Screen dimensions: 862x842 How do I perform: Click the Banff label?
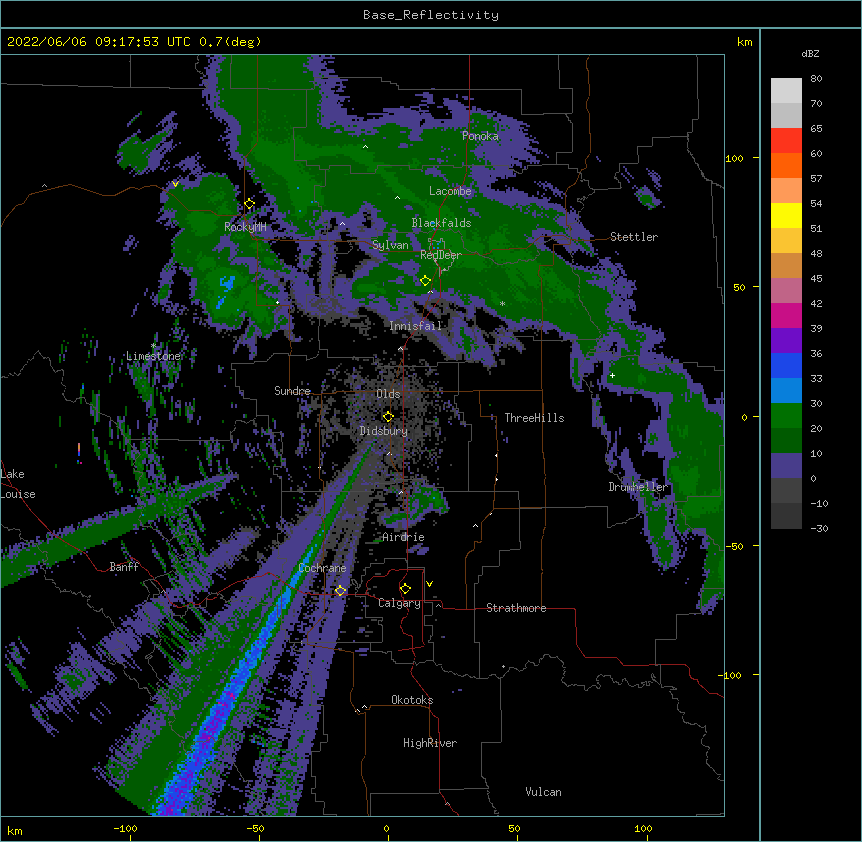(124, 567)
